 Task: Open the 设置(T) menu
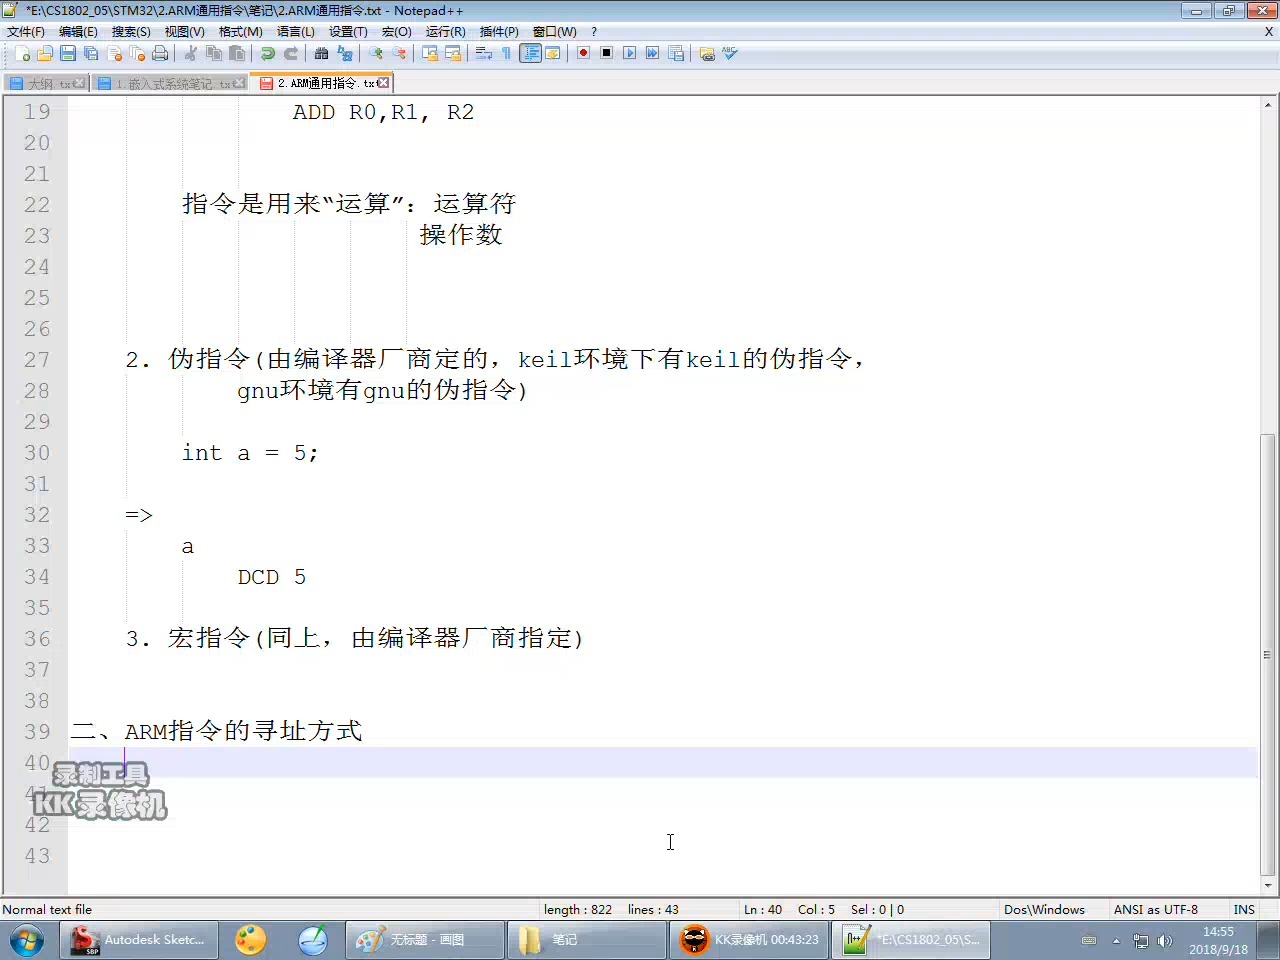click(348, 32)
